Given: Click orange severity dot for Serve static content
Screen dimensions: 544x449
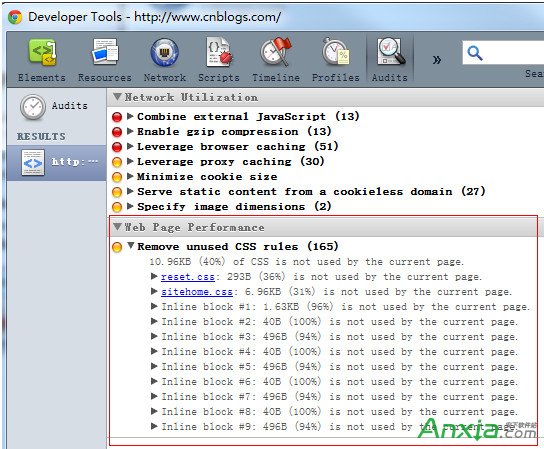Looking at the screenshot, I should [x=117, y=192].
